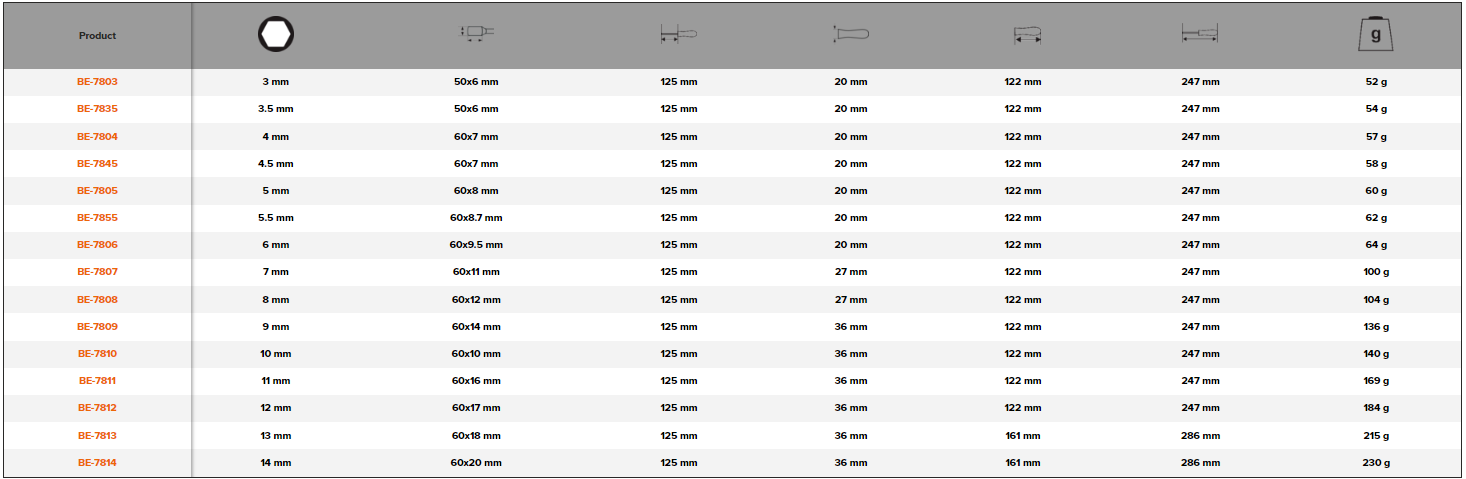The width and height of the screenshot is (1466, 479).
Task: Click the blade length icon
Action: coord(678,35)
